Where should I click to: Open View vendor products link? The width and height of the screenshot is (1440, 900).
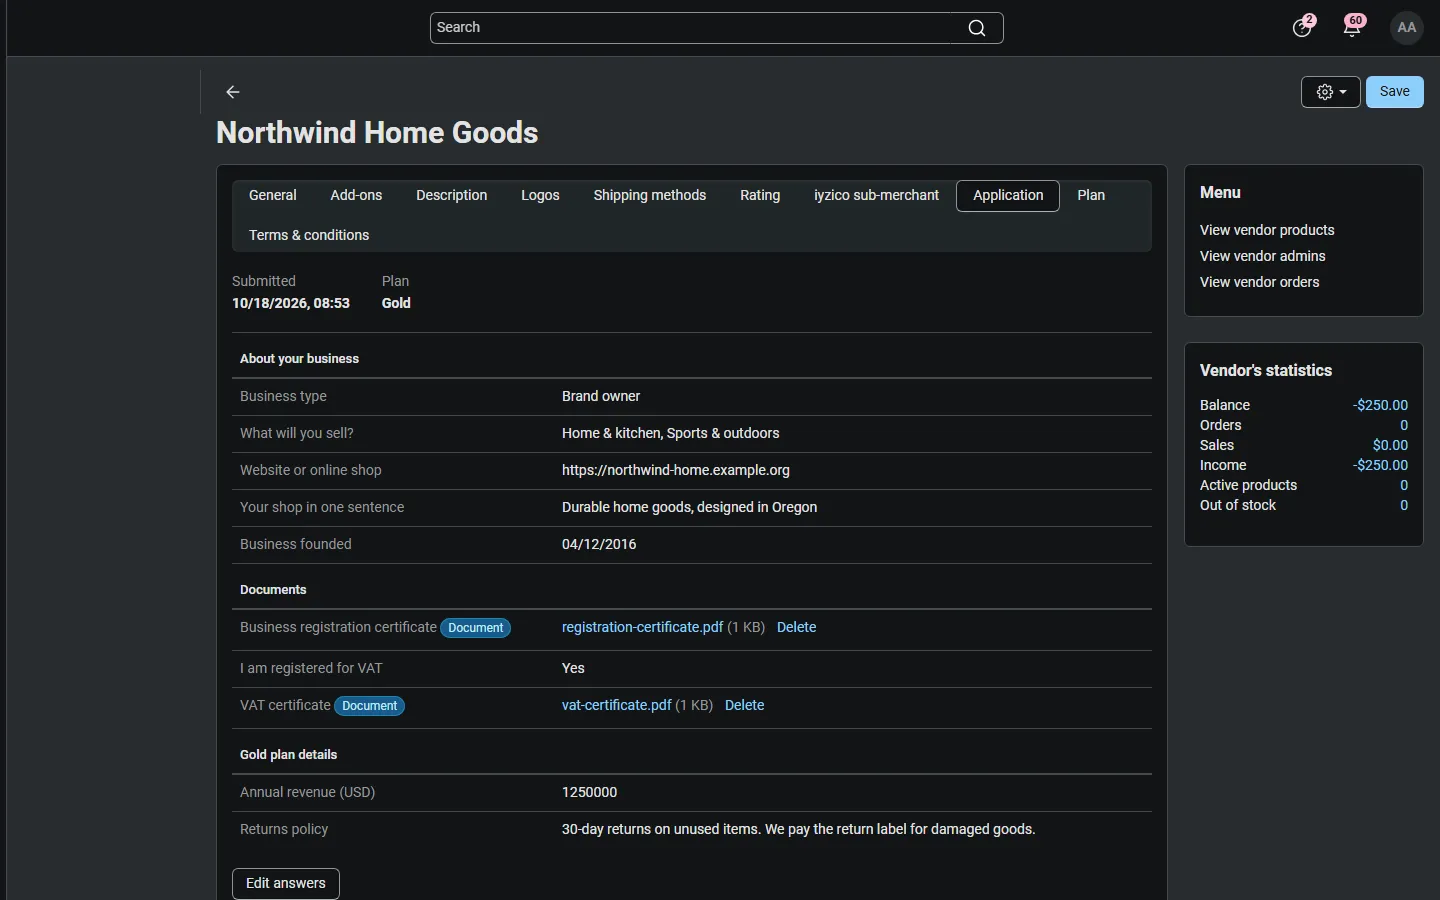pos(1267,230)
